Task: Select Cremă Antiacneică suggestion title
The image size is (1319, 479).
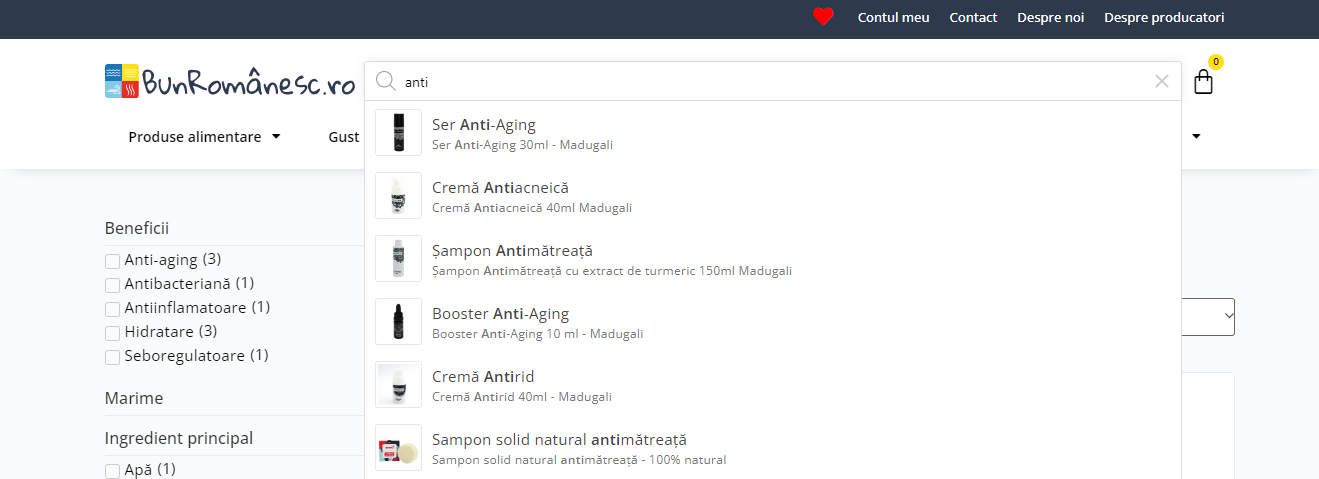Action: [500, 188]
